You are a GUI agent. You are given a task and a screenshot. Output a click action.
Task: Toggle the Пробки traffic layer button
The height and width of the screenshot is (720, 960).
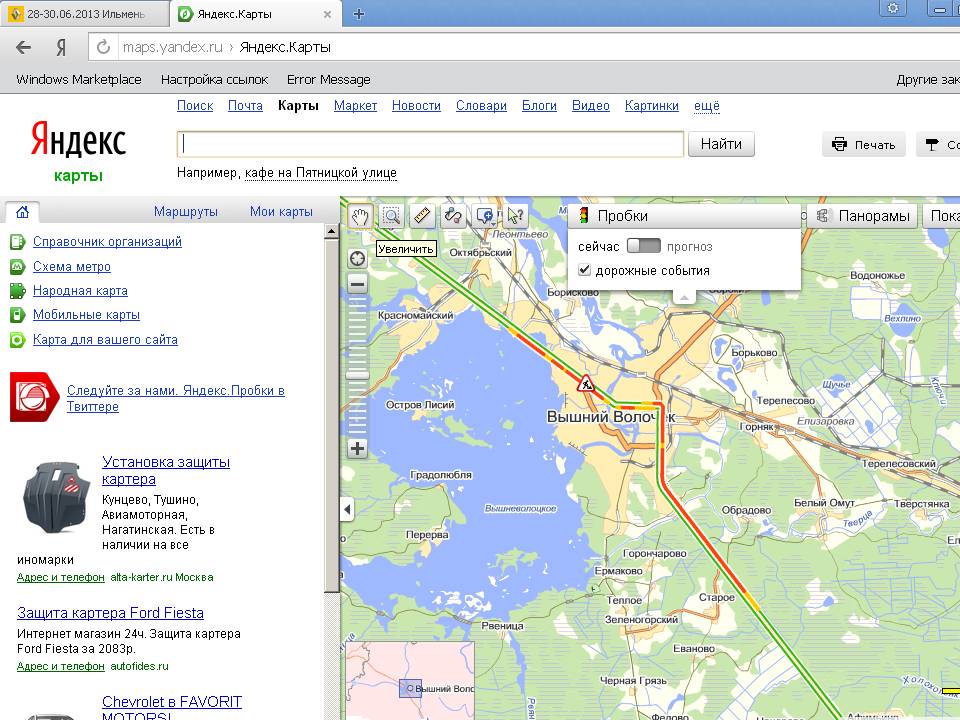(x=611, y=216)
